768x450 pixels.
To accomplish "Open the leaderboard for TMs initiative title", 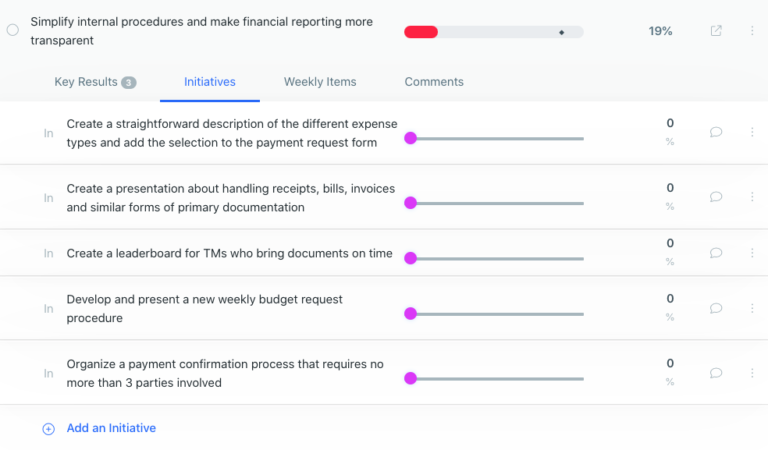I will (229, 253).
